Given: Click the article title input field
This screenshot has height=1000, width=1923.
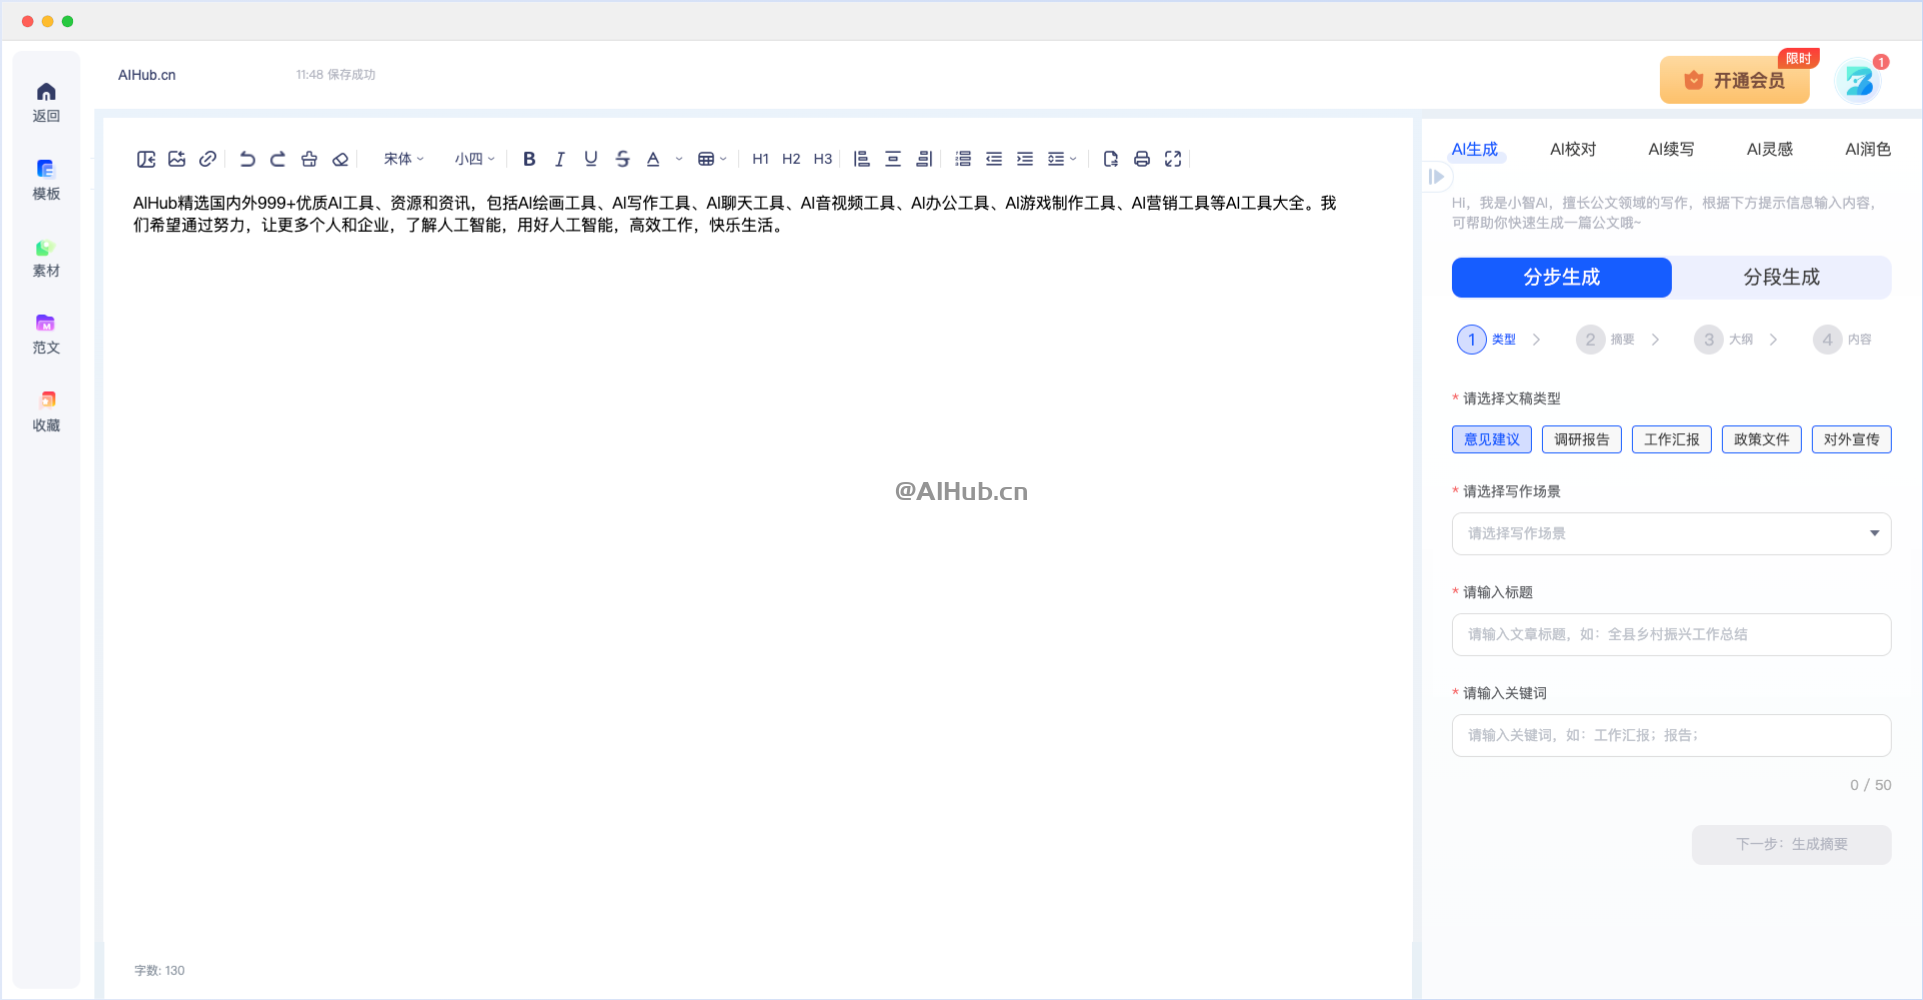Looking at the screenshot, I should point(1670,634).
